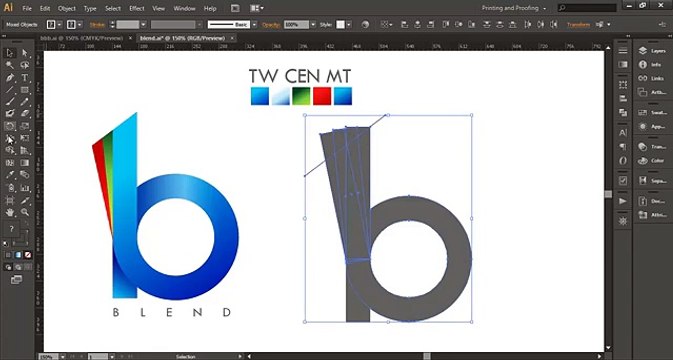Set fill mode to Gradient
673x360 pixels.
click(18, 255)
